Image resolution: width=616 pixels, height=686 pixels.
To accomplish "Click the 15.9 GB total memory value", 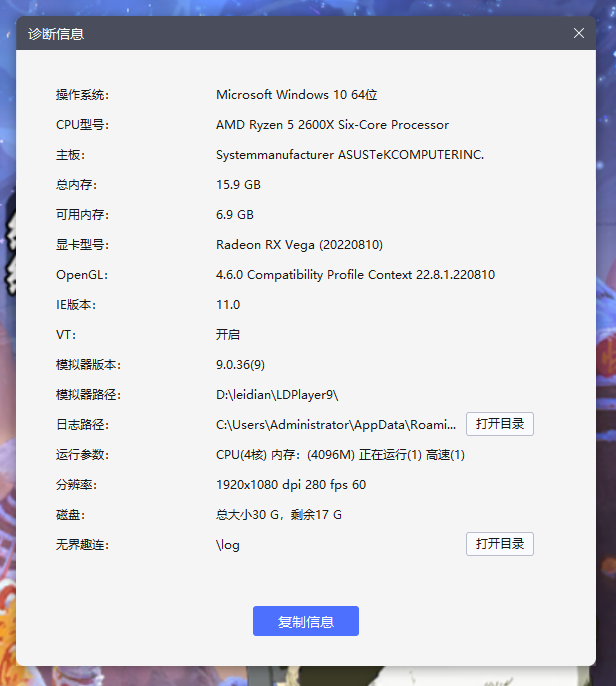I will point(238,185).
